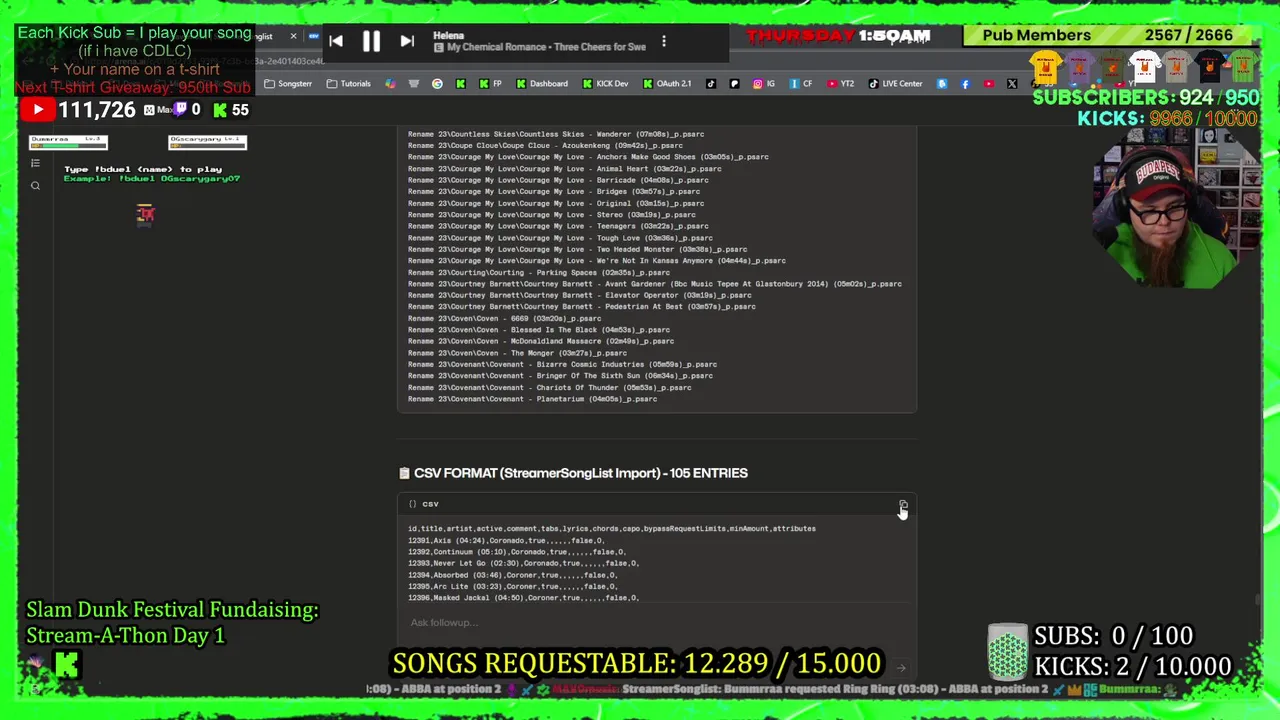This screenshot has height=720, width=1280.
Task: Open the Kick Dashboard bookmark
Action: tap(542, 84)
